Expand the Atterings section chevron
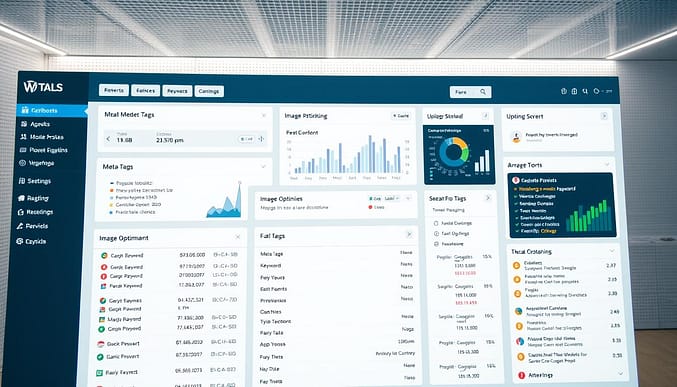This screenshot has width=677, height=387. [620, 374]
